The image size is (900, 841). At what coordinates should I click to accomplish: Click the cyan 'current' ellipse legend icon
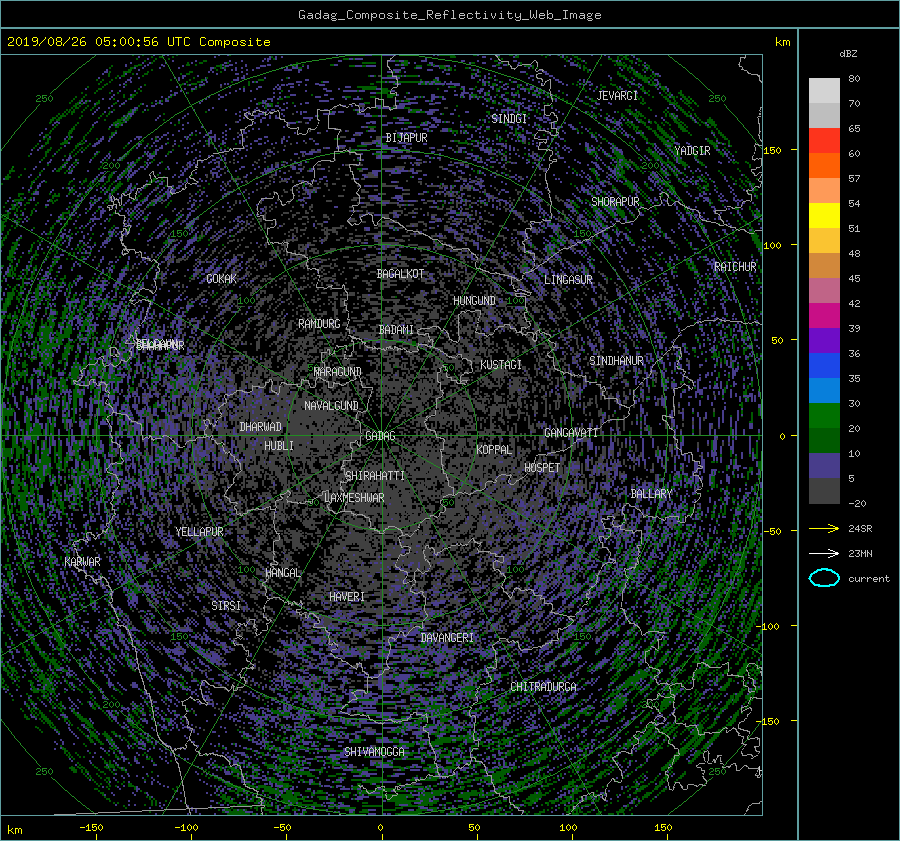(824, 578)
